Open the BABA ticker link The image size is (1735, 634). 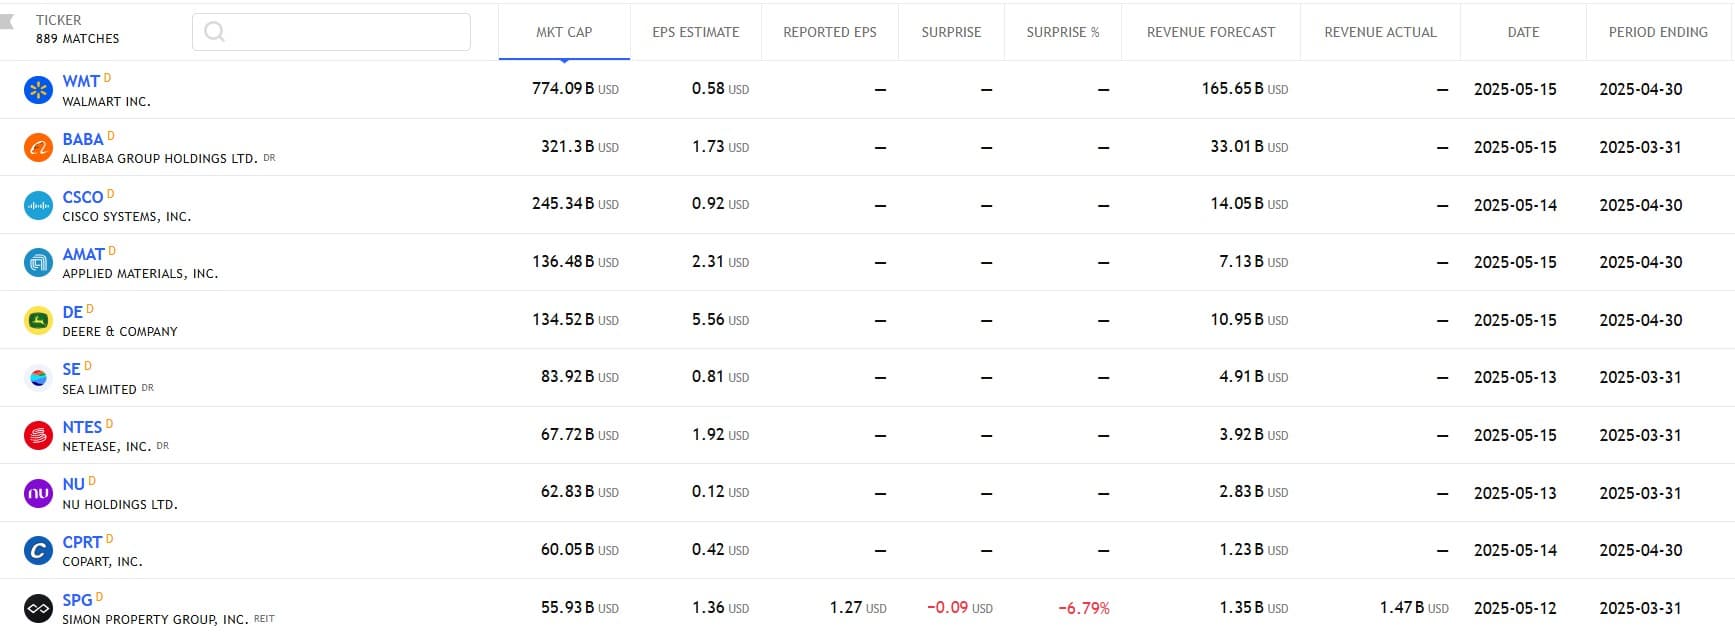click(x=83, y=139)
